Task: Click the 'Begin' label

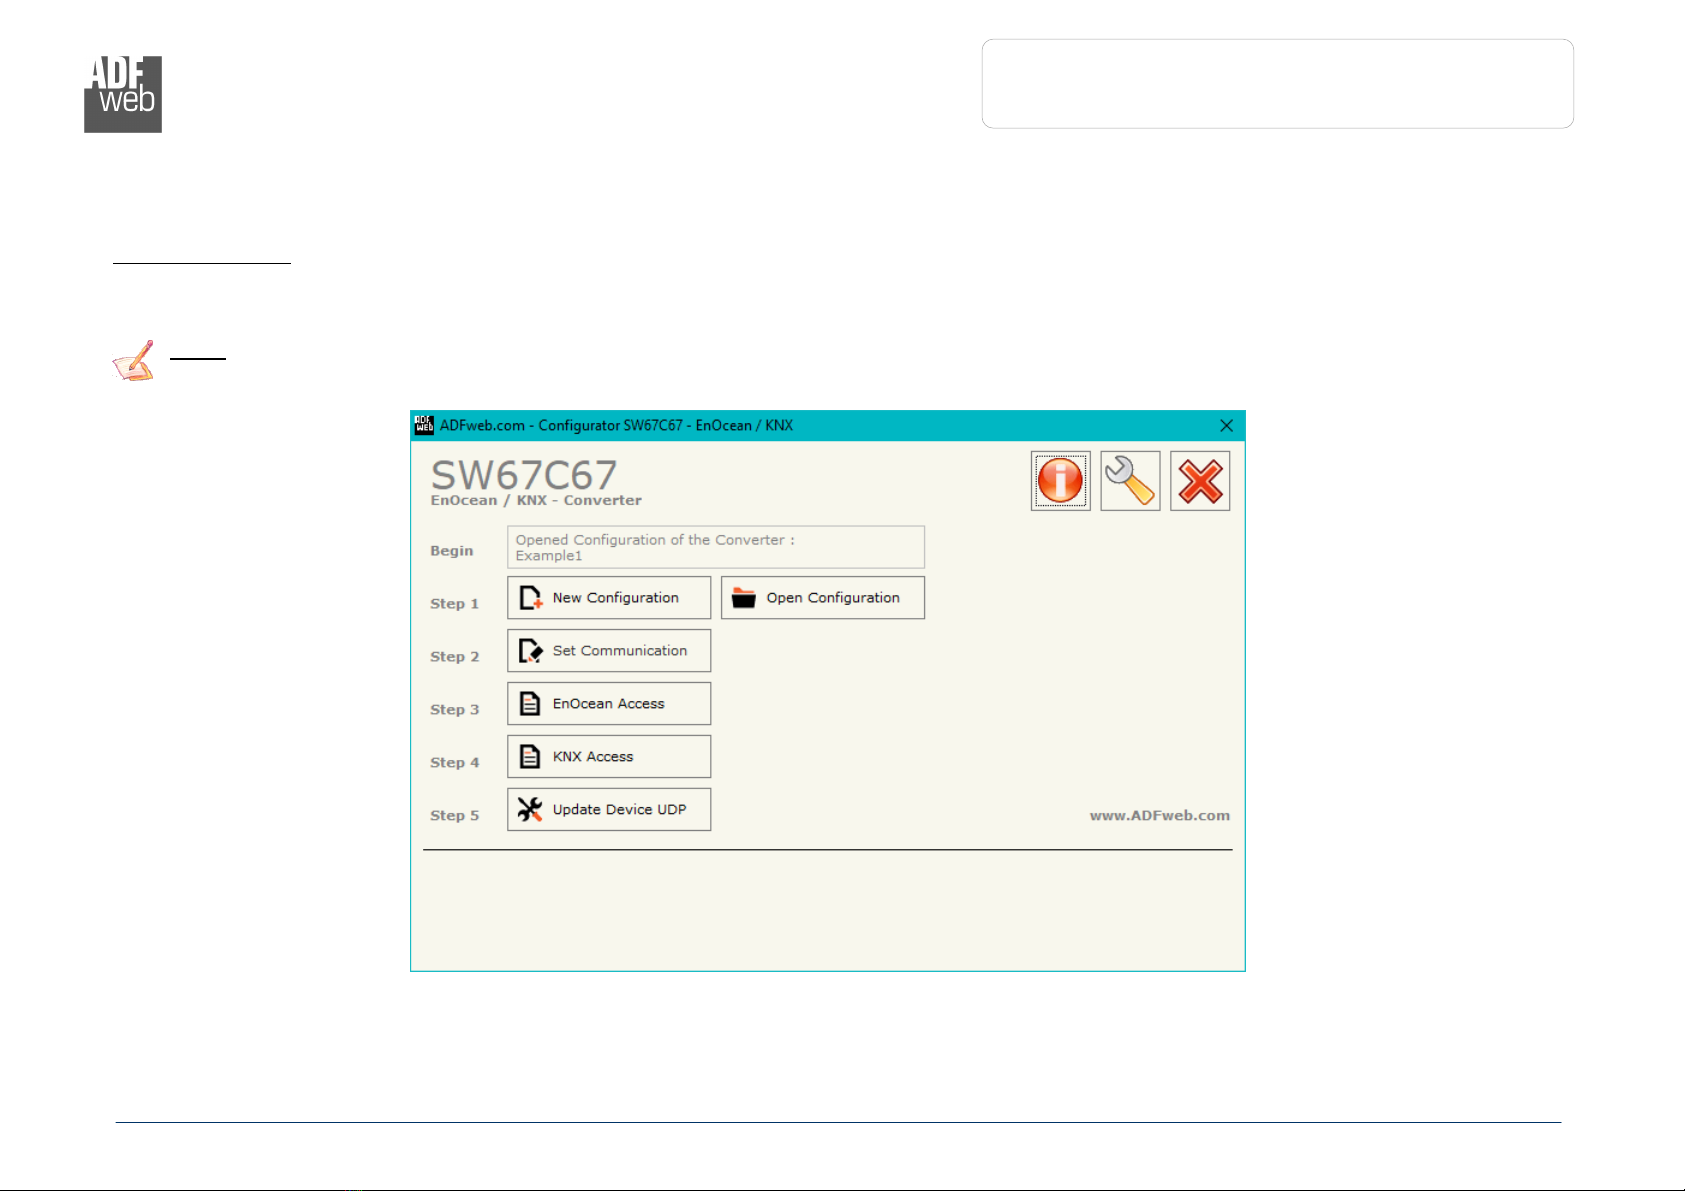Action: 452,550
